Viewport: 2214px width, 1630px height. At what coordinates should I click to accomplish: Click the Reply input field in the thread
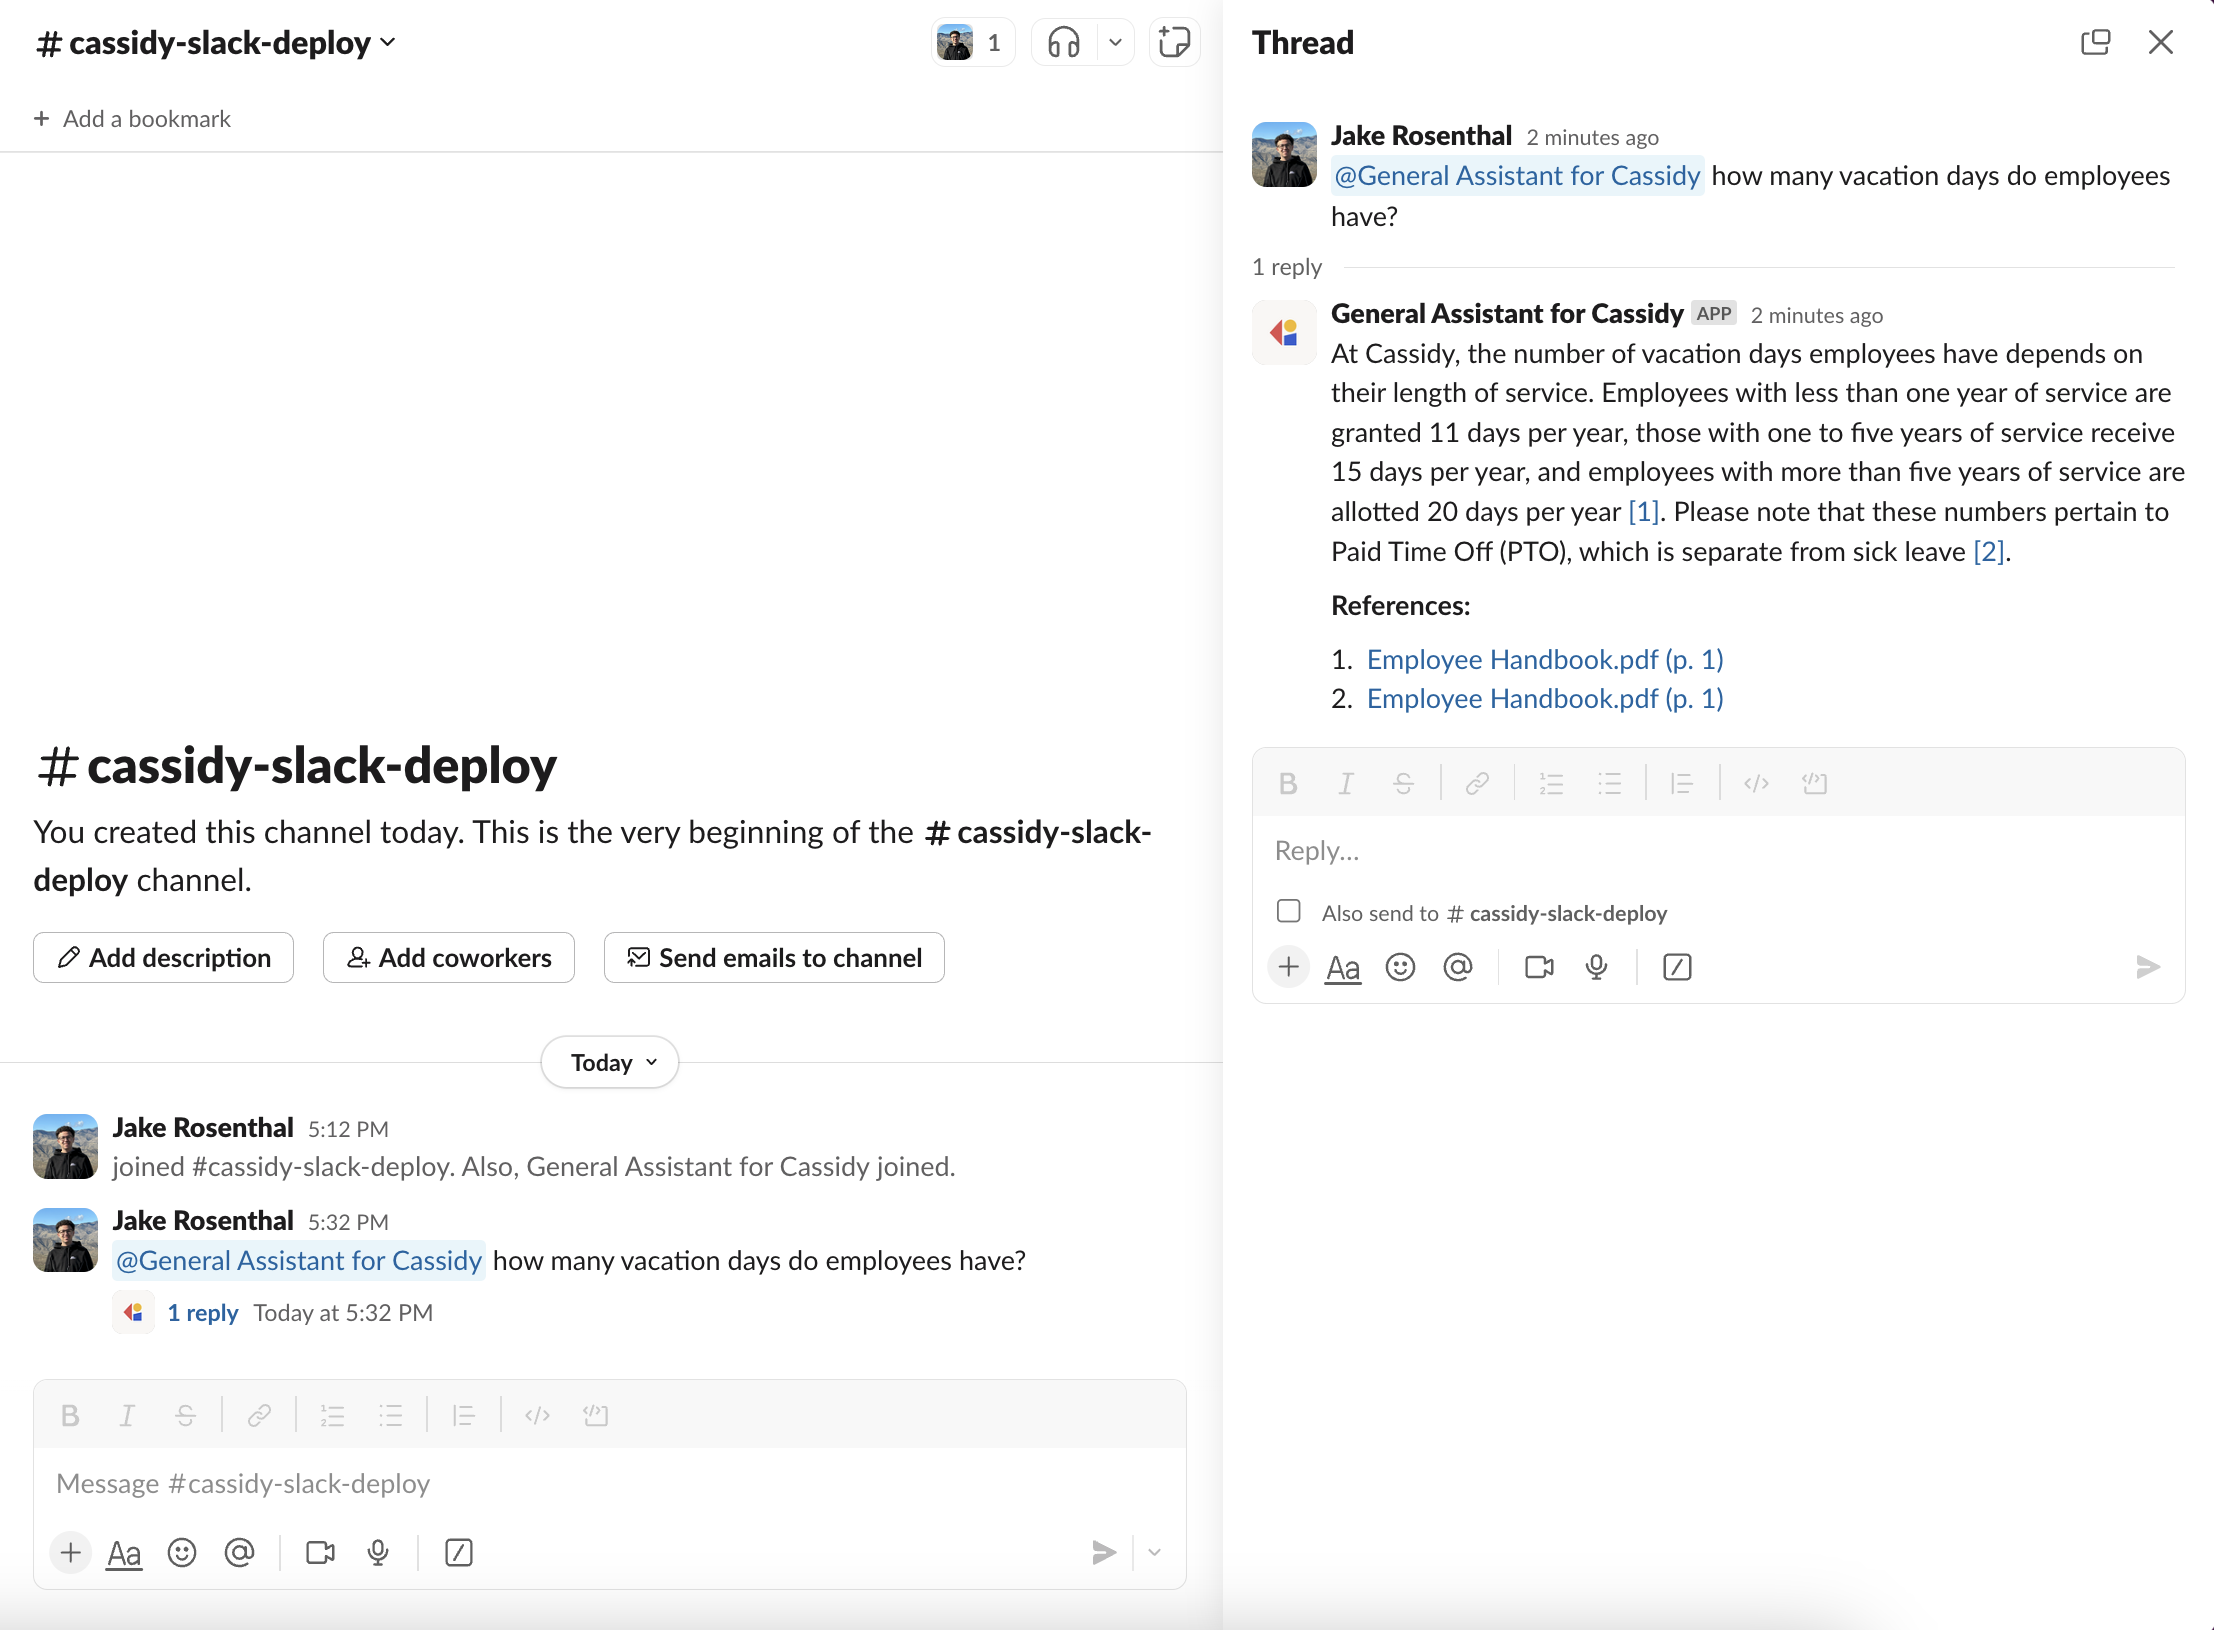tap(1600, 850)
